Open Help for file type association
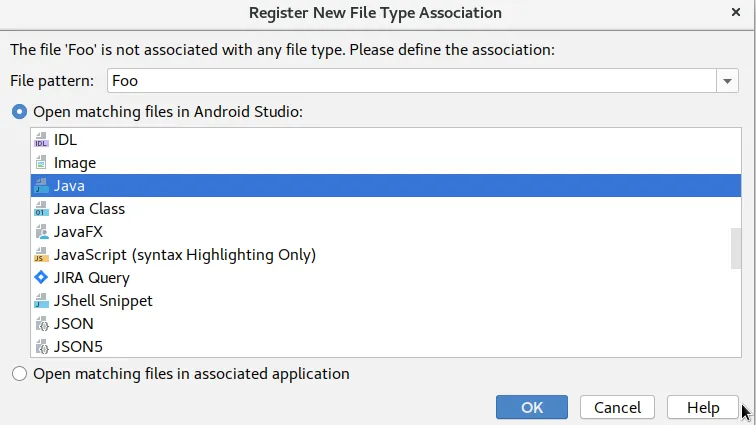The image size is (756, 425). (703, 407)
